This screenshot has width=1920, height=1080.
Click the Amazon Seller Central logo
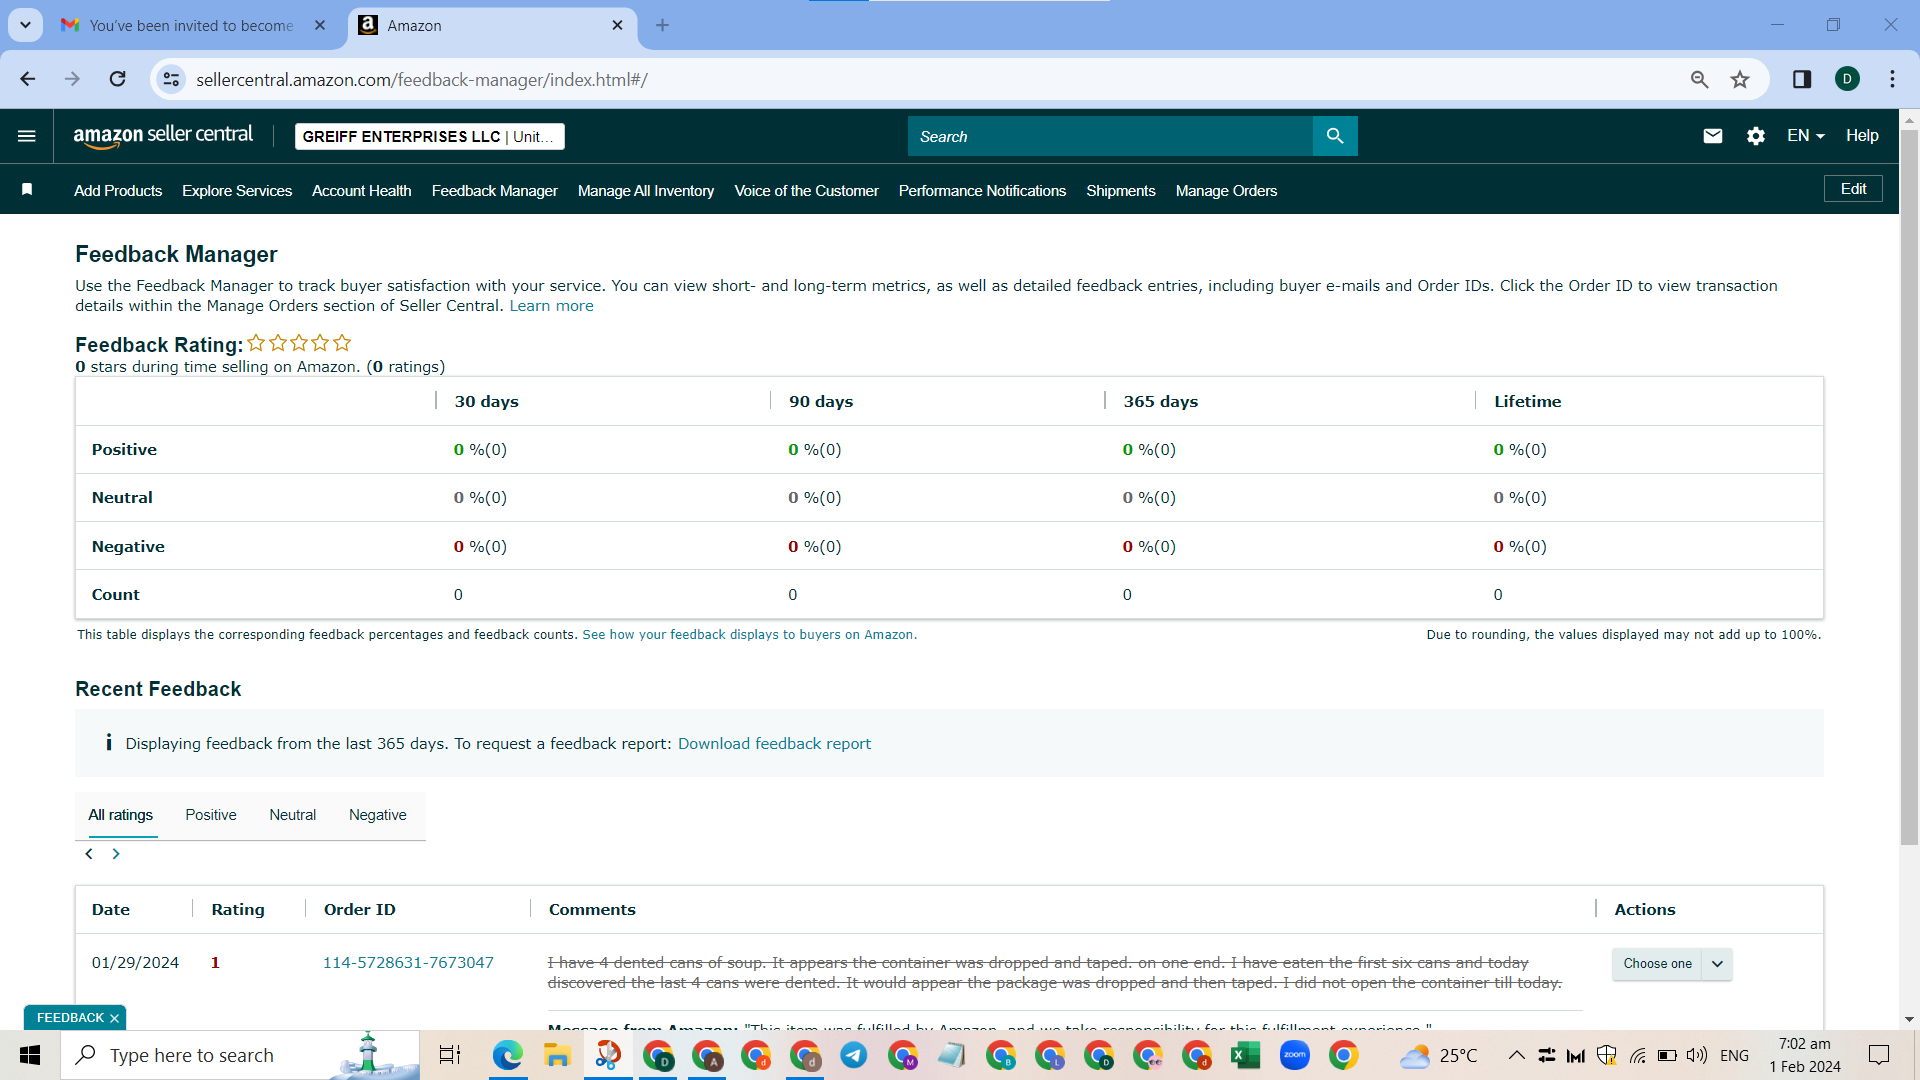pos(163,136)
